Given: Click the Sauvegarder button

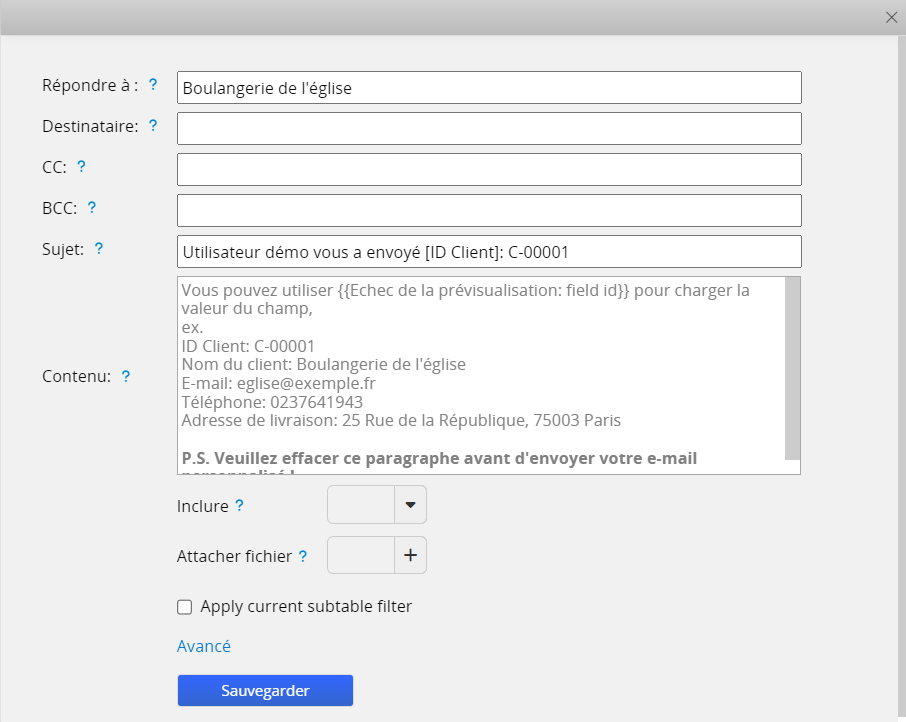Looking at the screenshot, I should coord(265,691).
